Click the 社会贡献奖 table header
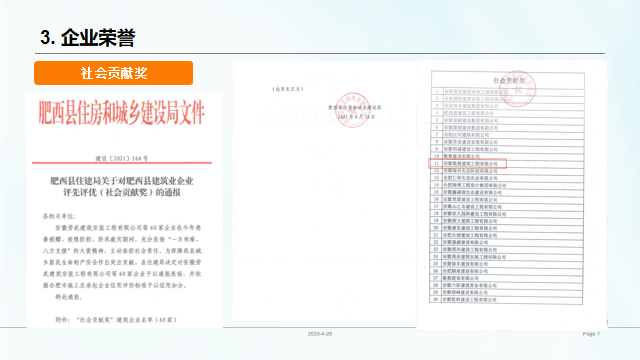Image resolution: width=640 pixels, height=360 pixels. [x=509, y=80]
